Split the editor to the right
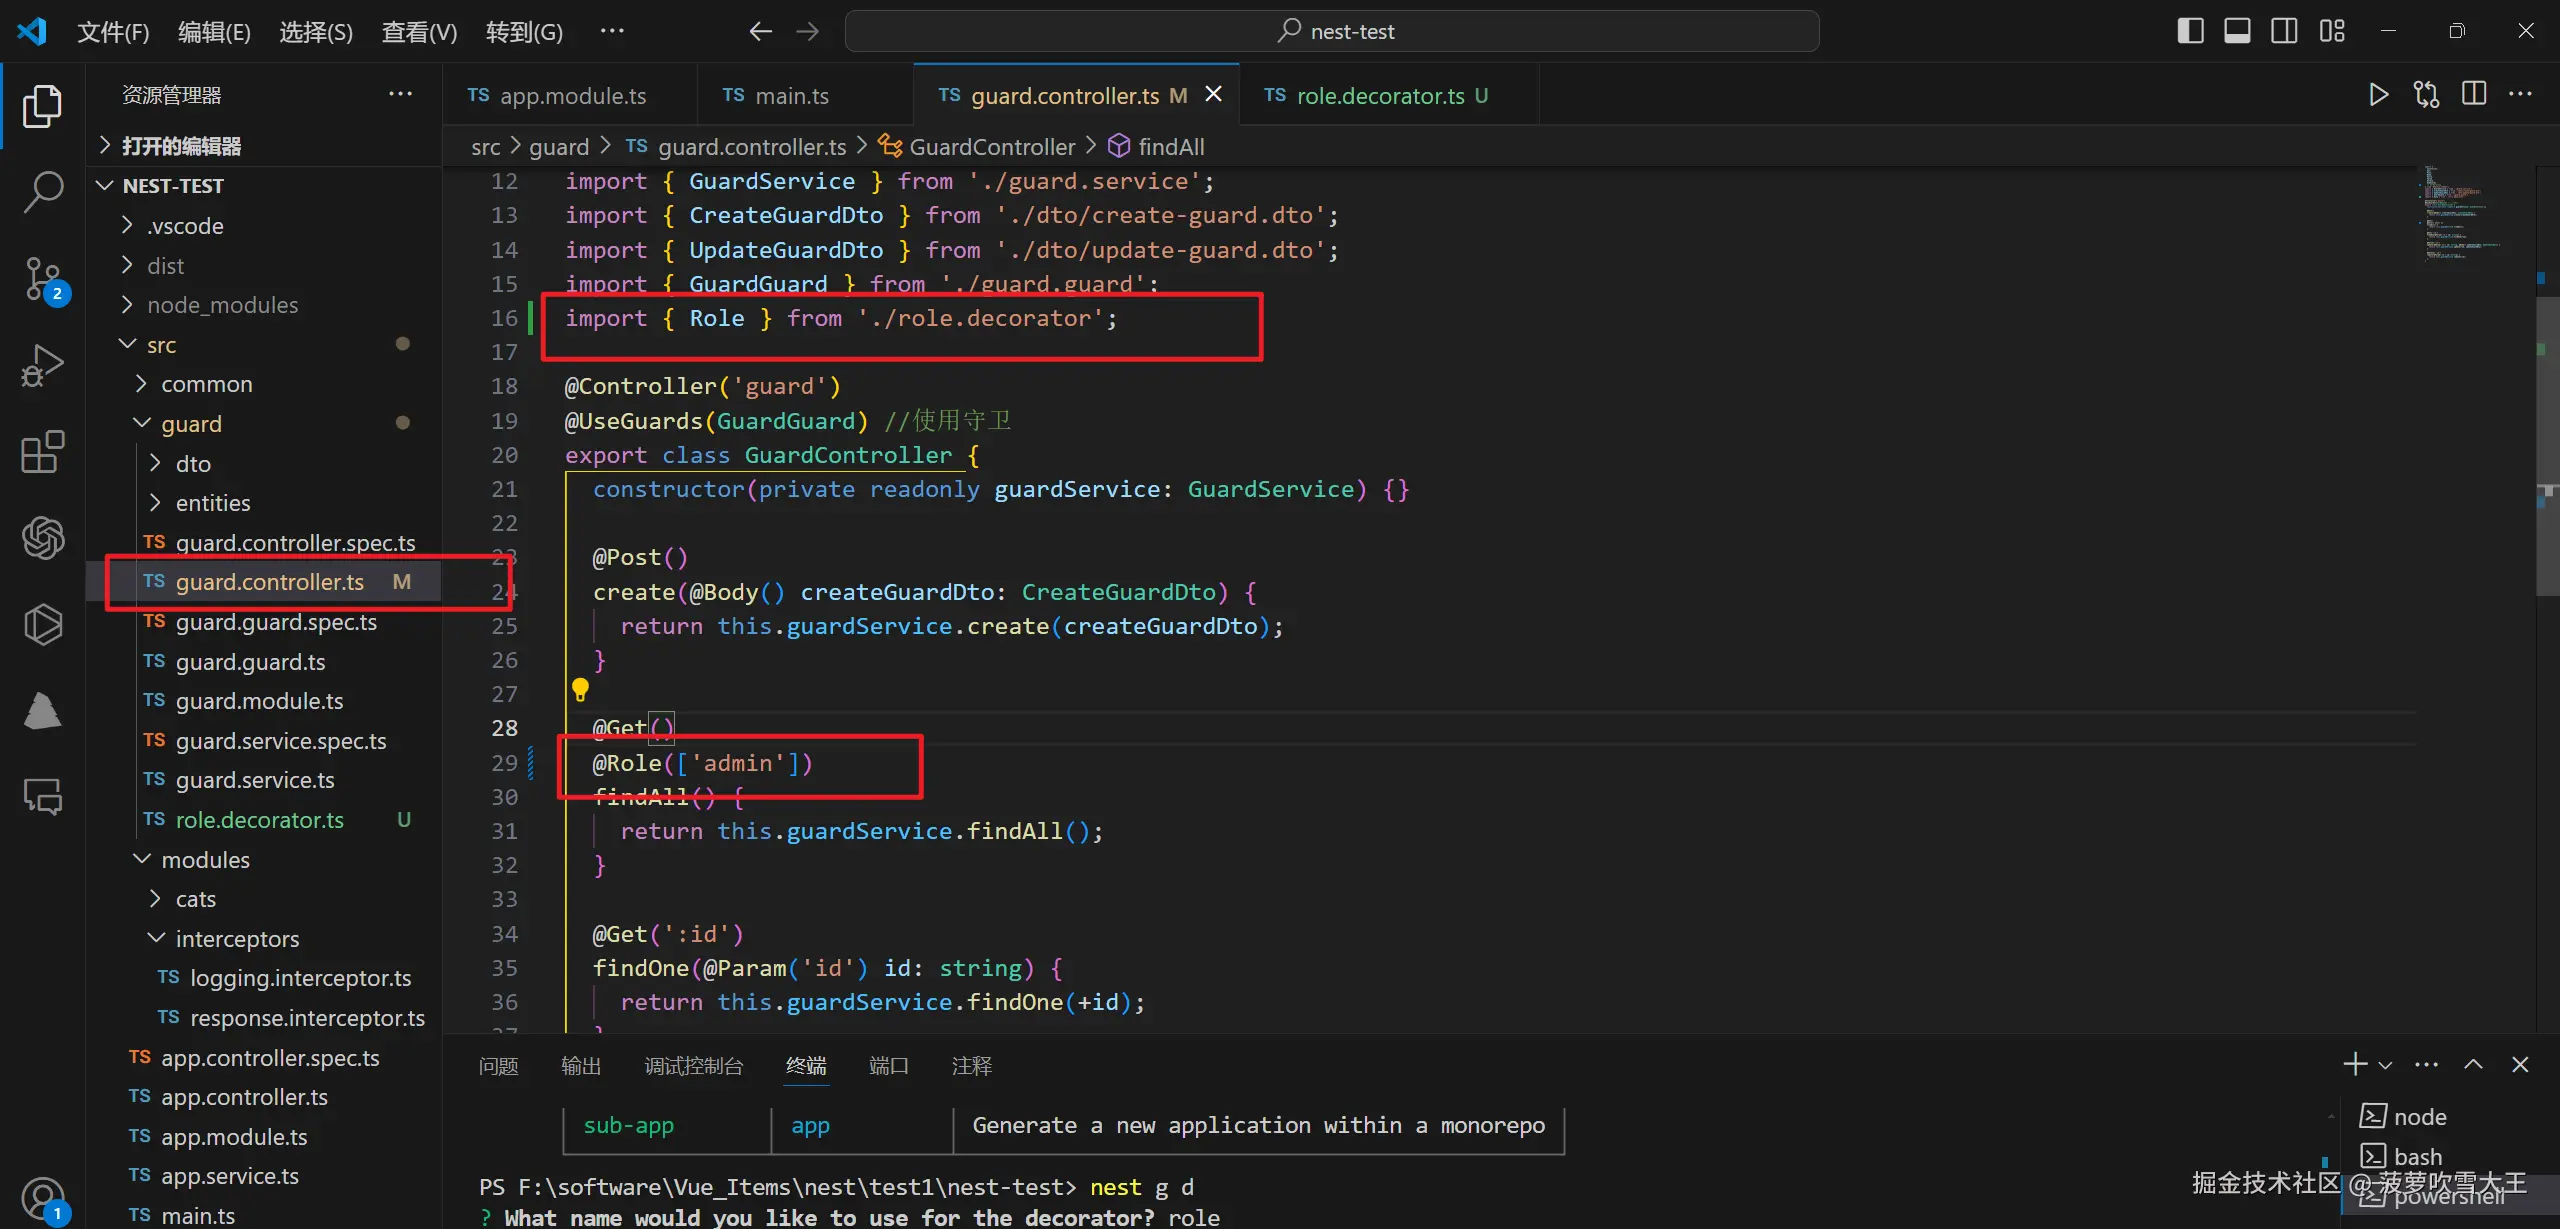The image size is (2560, 1229). pyautogui.click(x=2474, y=95)
